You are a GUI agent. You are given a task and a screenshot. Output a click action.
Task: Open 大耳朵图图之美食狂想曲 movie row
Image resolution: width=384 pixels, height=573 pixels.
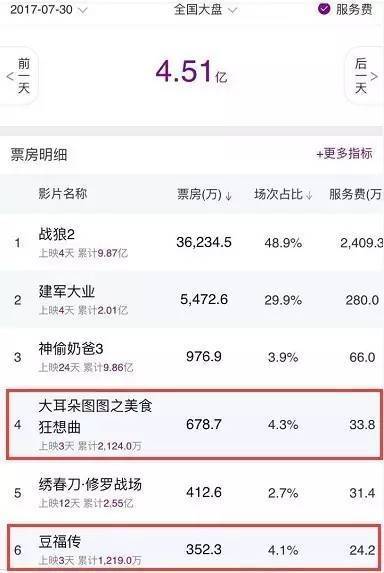[x=195, y=424]
